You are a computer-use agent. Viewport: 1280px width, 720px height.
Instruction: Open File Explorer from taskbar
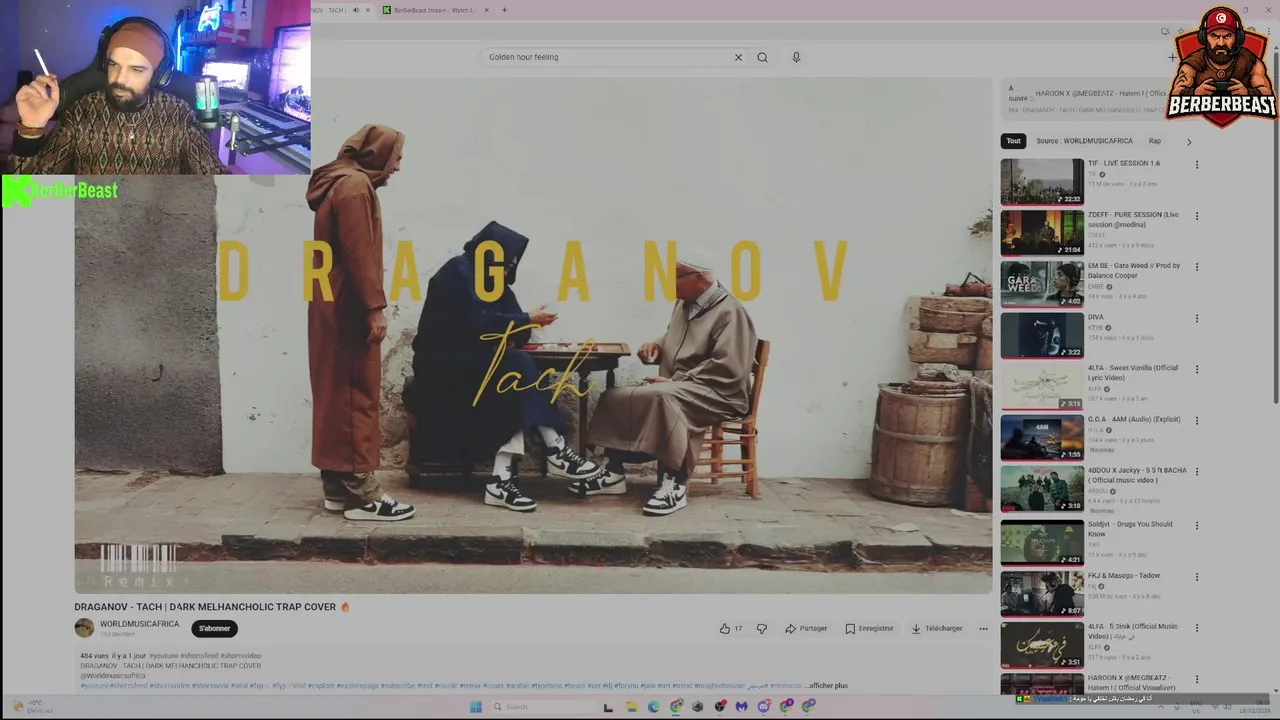[x=630, y=706]
